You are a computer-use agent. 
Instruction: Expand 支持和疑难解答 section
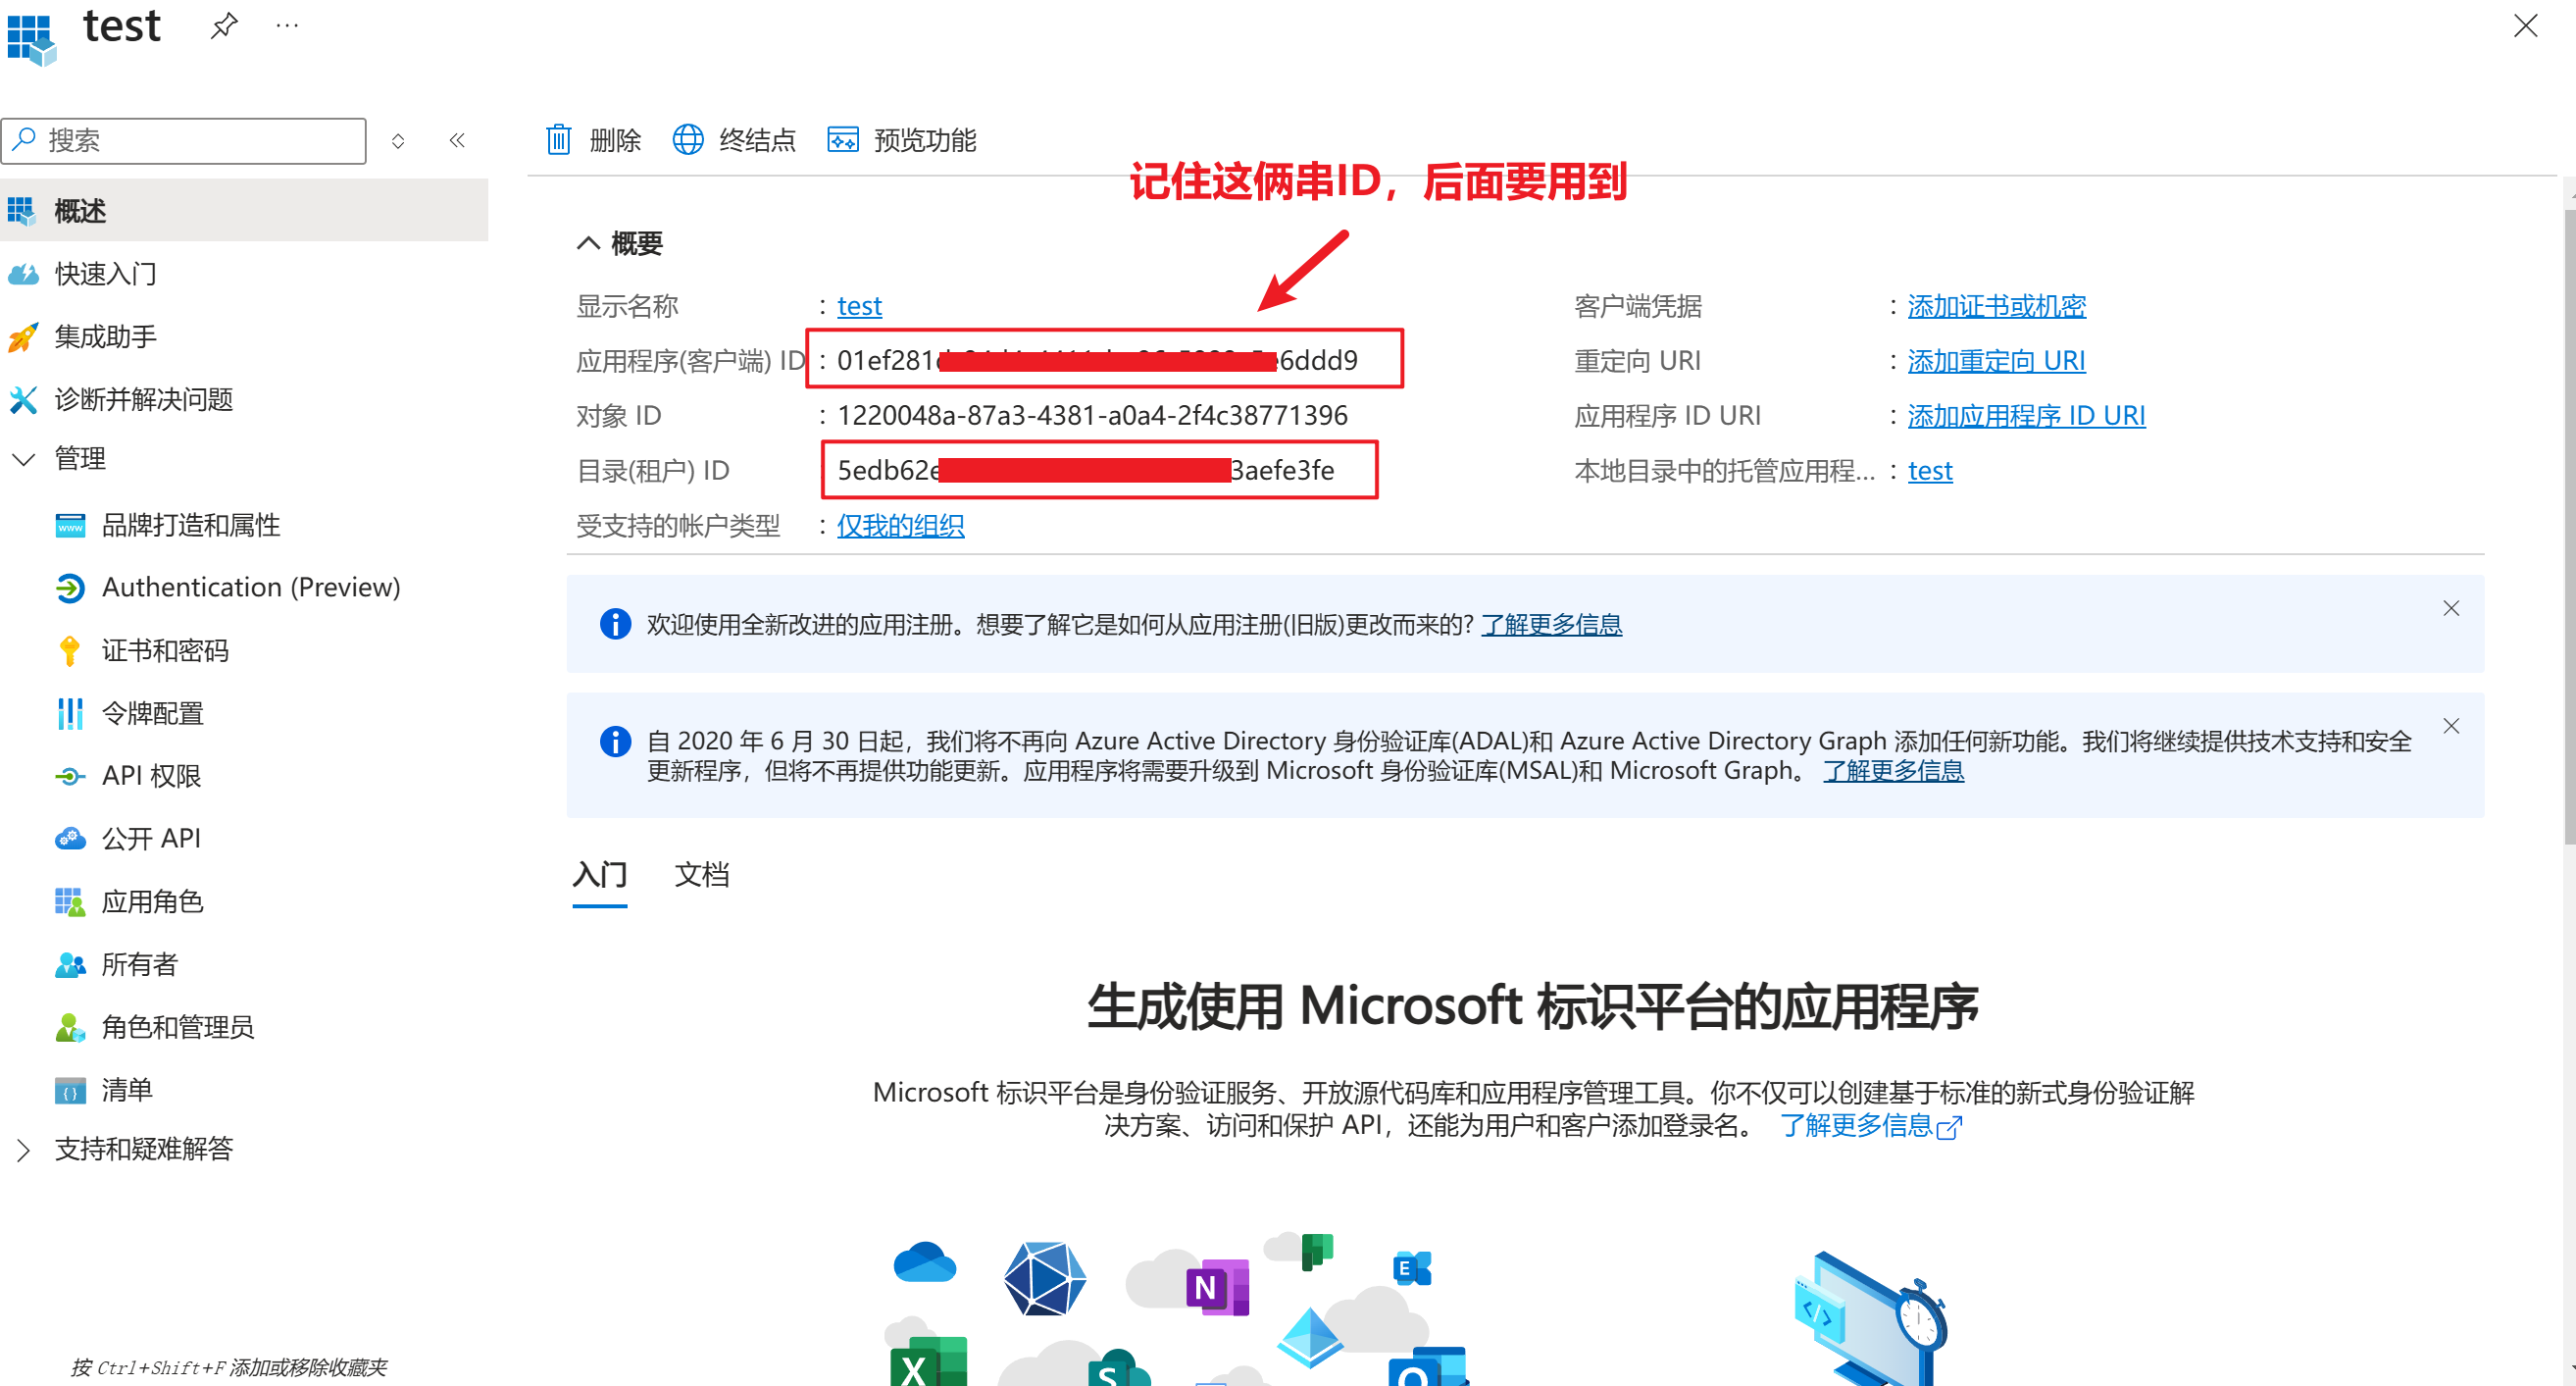(24, 1150)
